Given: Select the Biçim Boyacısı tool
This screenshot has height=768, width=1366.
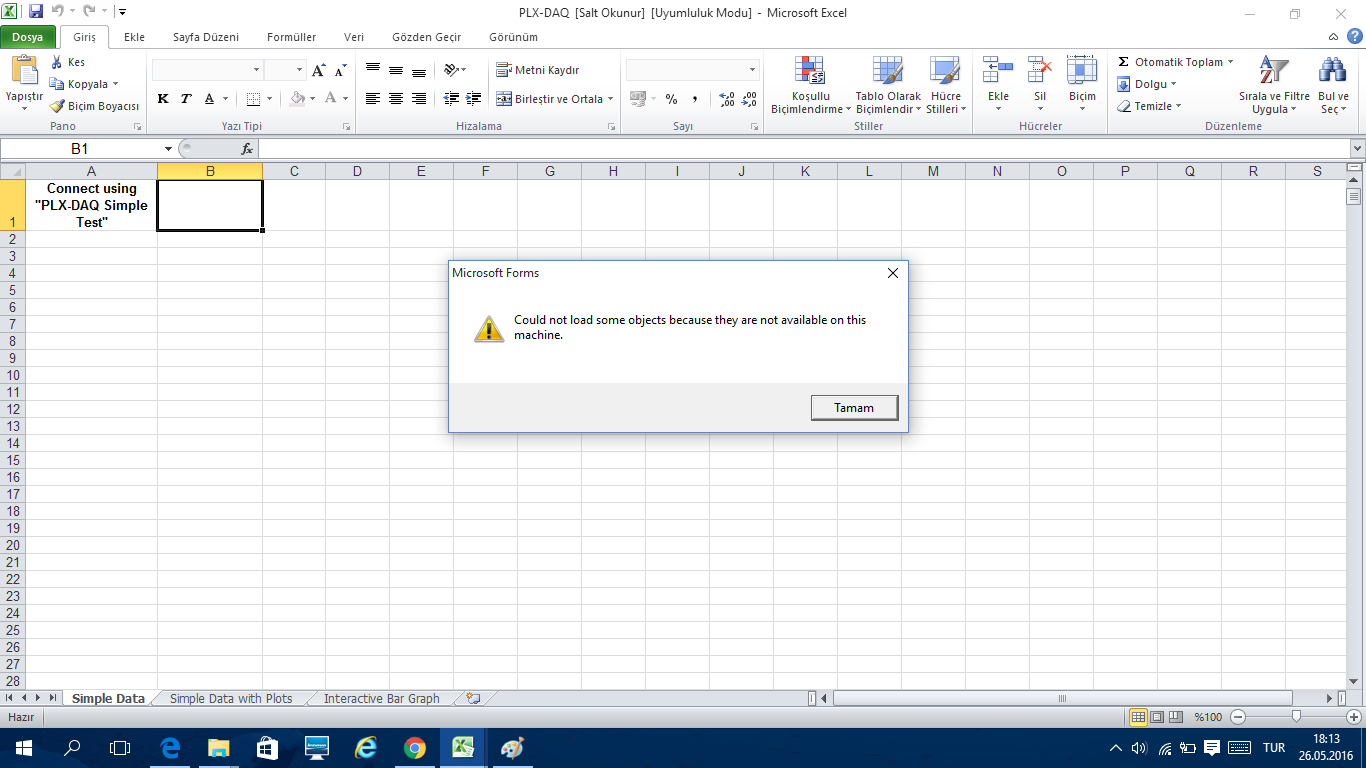Looking at the screenshot, I should (x=95, y=105).
